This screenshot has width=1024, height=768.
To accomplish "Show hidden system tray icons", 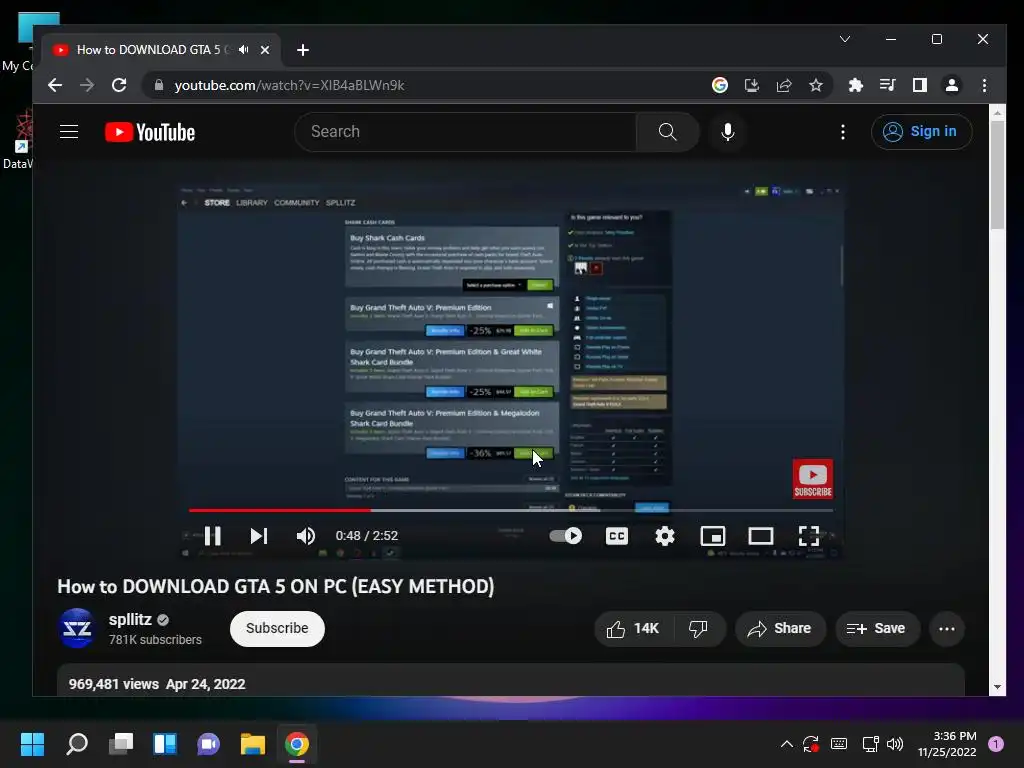I will click(786, 744).
